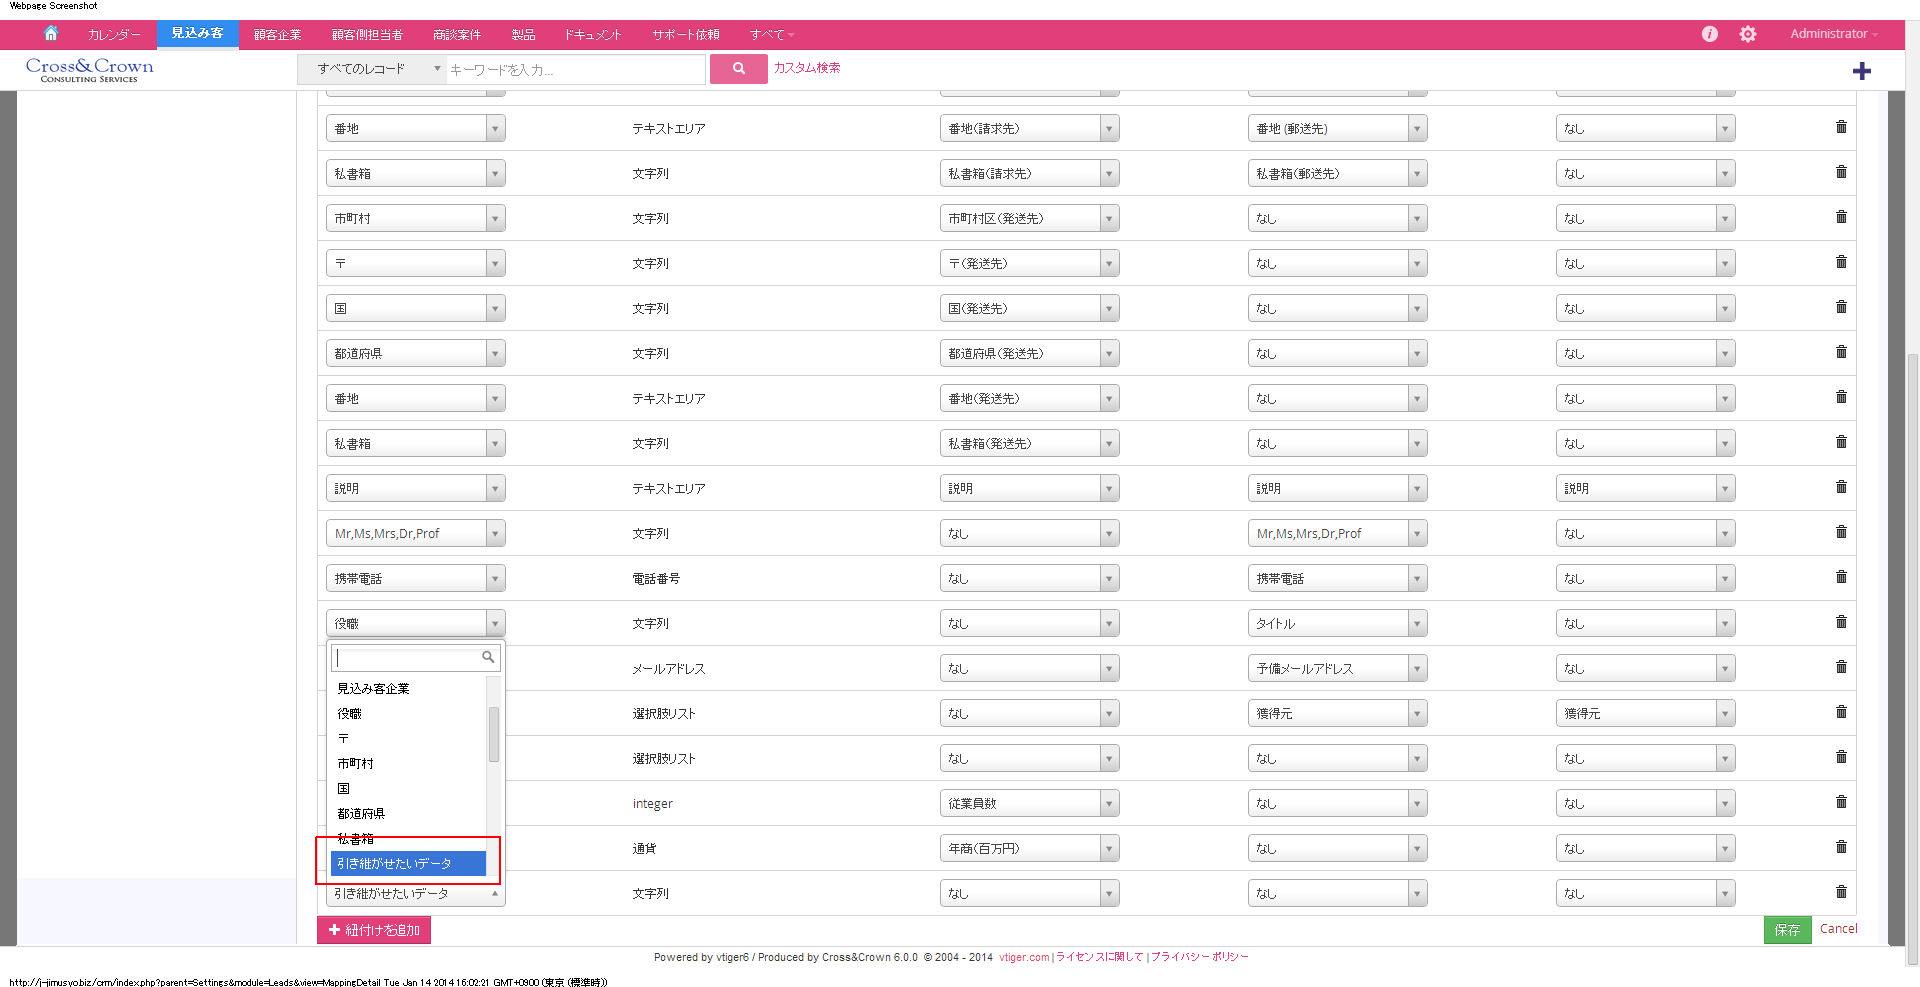Delete the 説明 mapping row
Screen dimensions: 1920x987
[x=1840, y=487]
